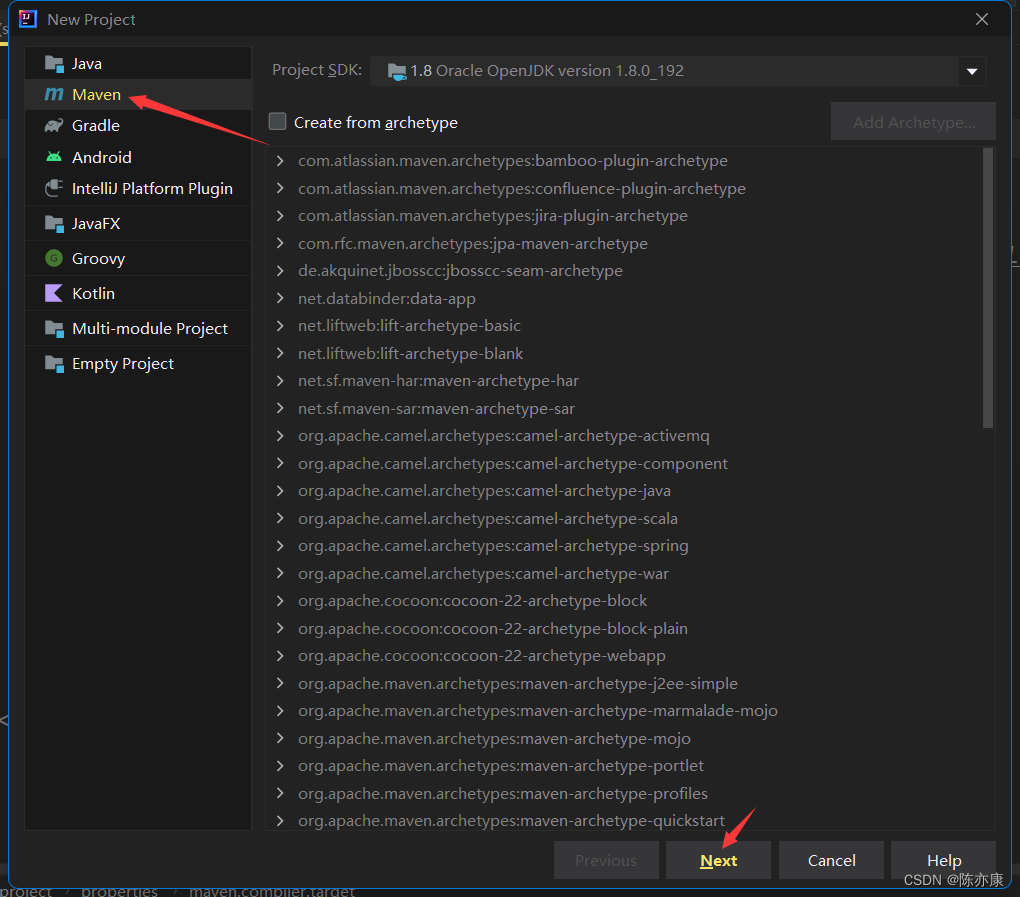Screen dimensions: 1020x897
Task: Click the Multi-module Project folder icon
Action: (x=54, y=328)
